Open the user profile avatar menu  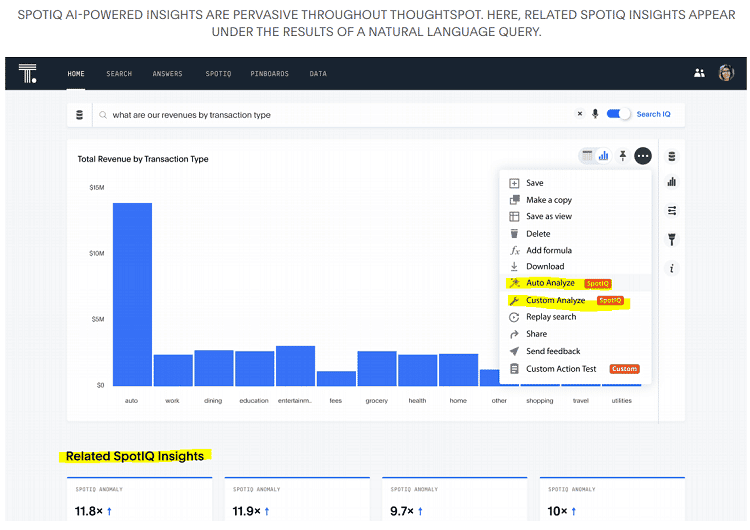pyautogui.click(x=726, y=73)
